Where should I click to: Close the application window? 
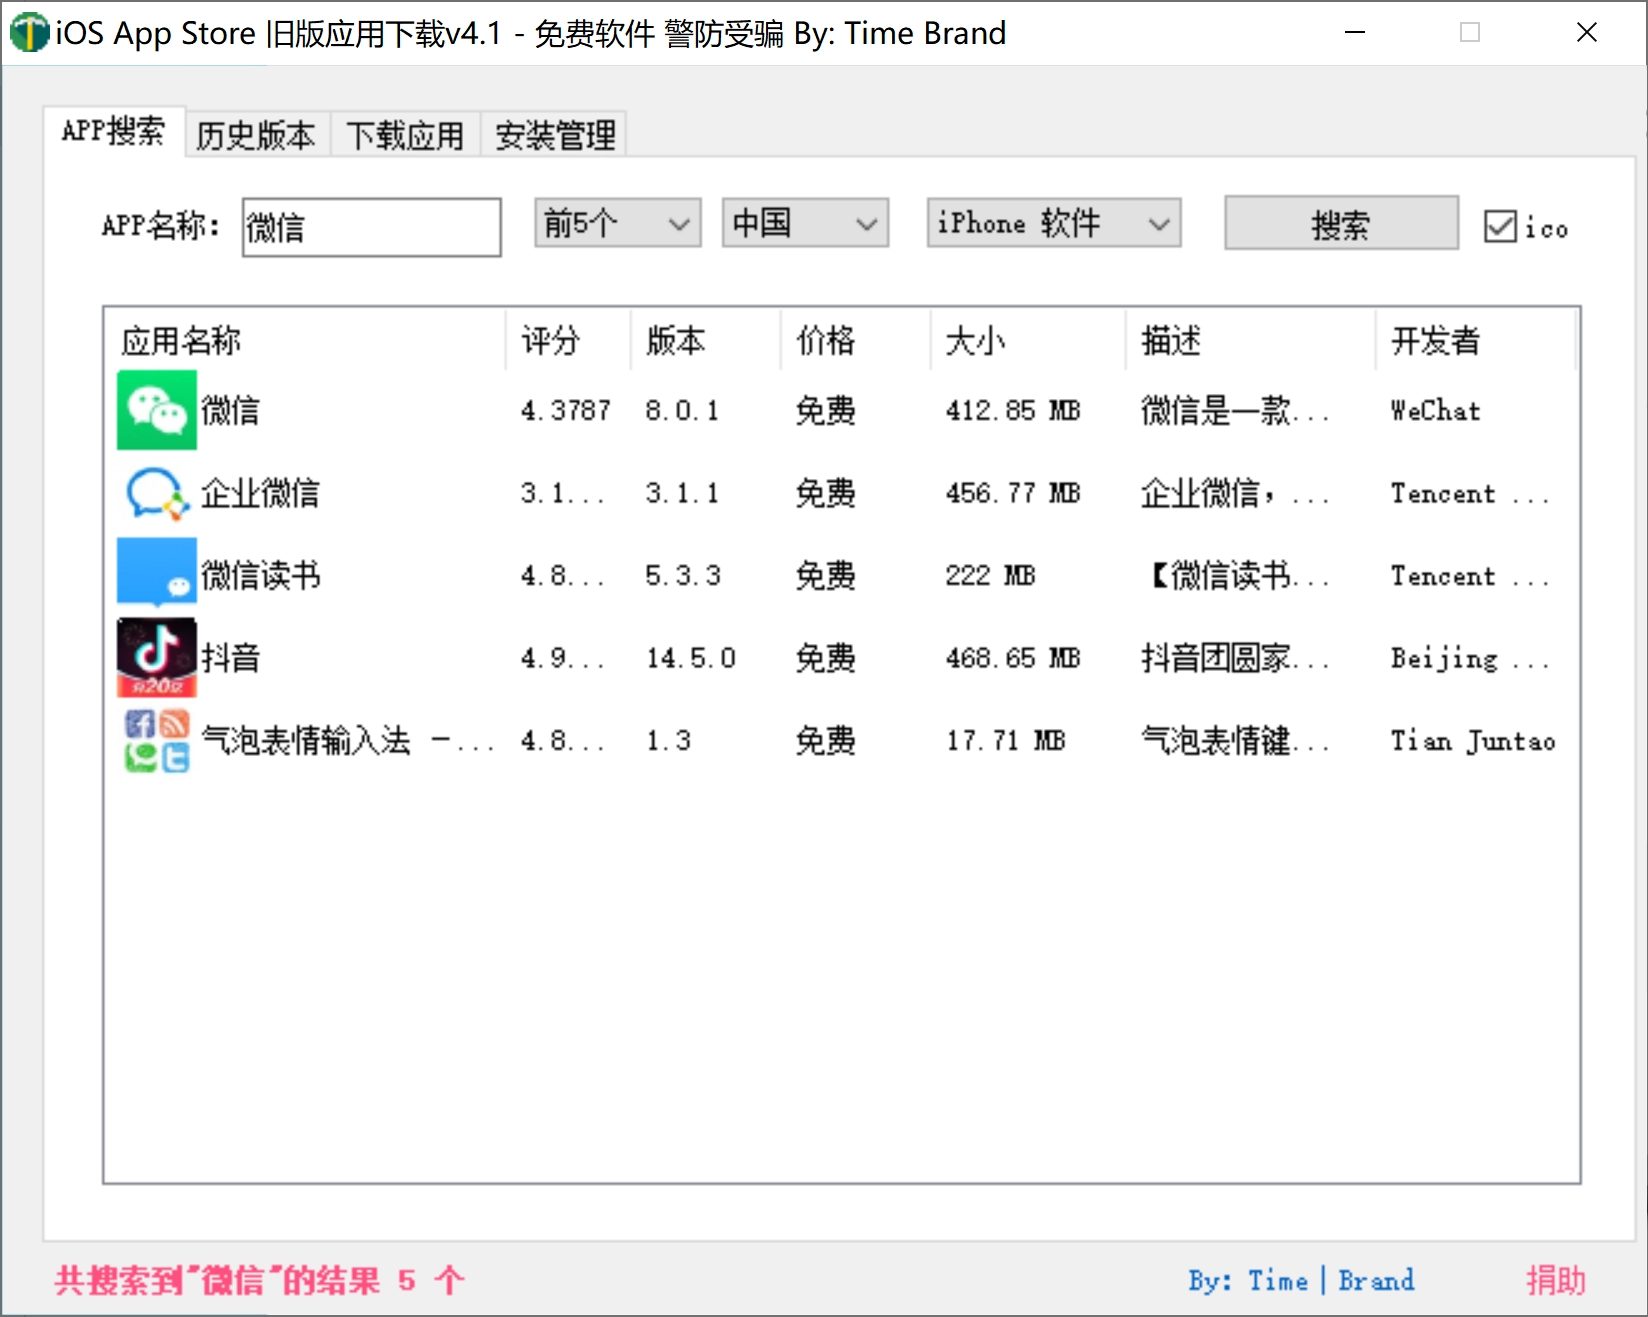click(1587, 33)
